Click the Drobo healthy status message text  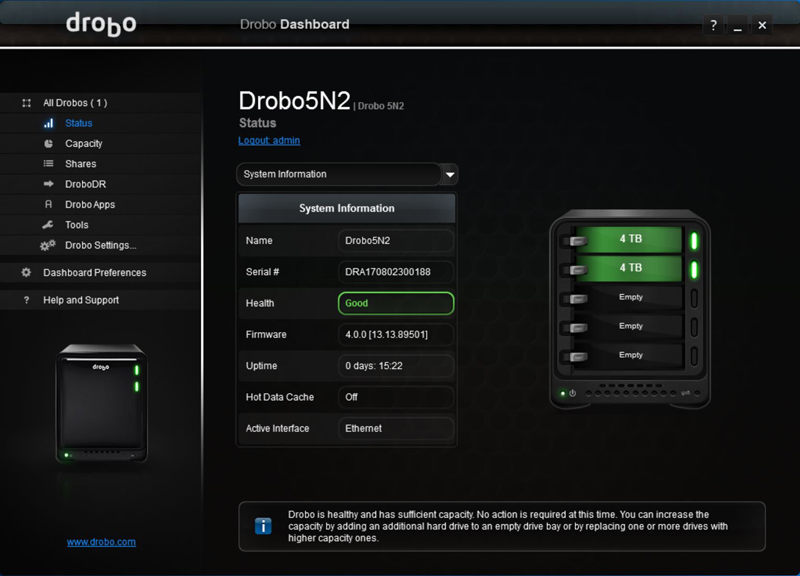point(508,526)
